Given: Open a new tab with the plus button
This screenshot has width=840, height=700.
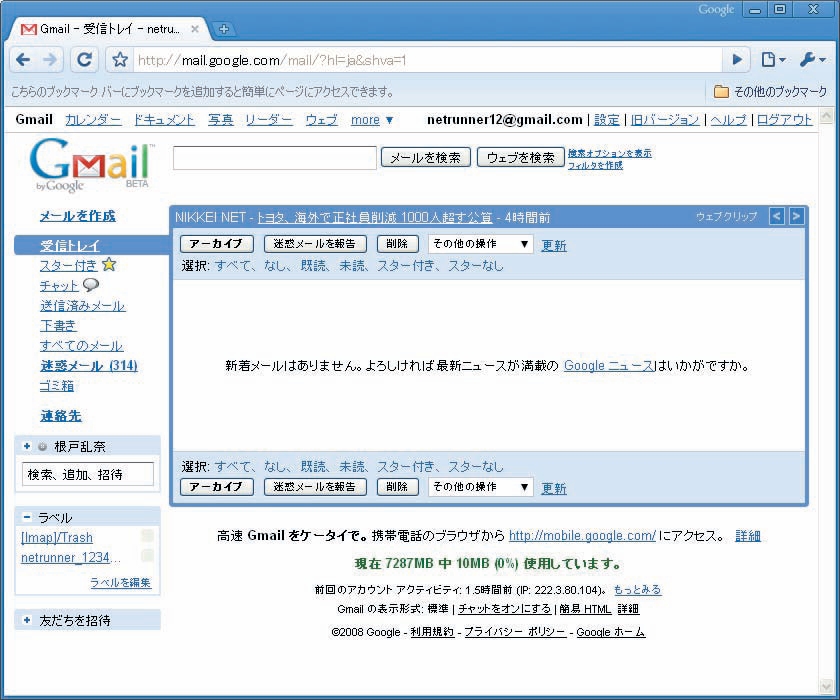Looking at the screenshot, I should [x=224, y=29].
